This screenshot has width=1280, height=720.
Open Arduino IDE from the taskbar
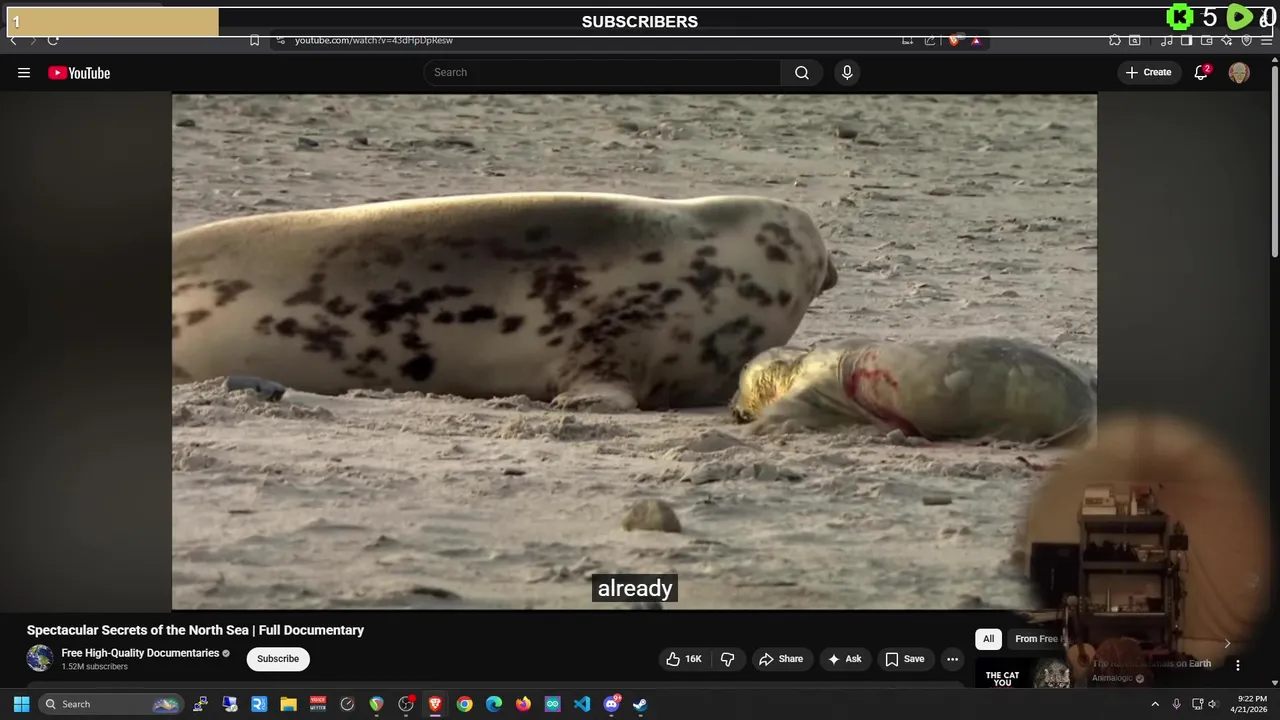pyautogui.click(x=552, y=704)
